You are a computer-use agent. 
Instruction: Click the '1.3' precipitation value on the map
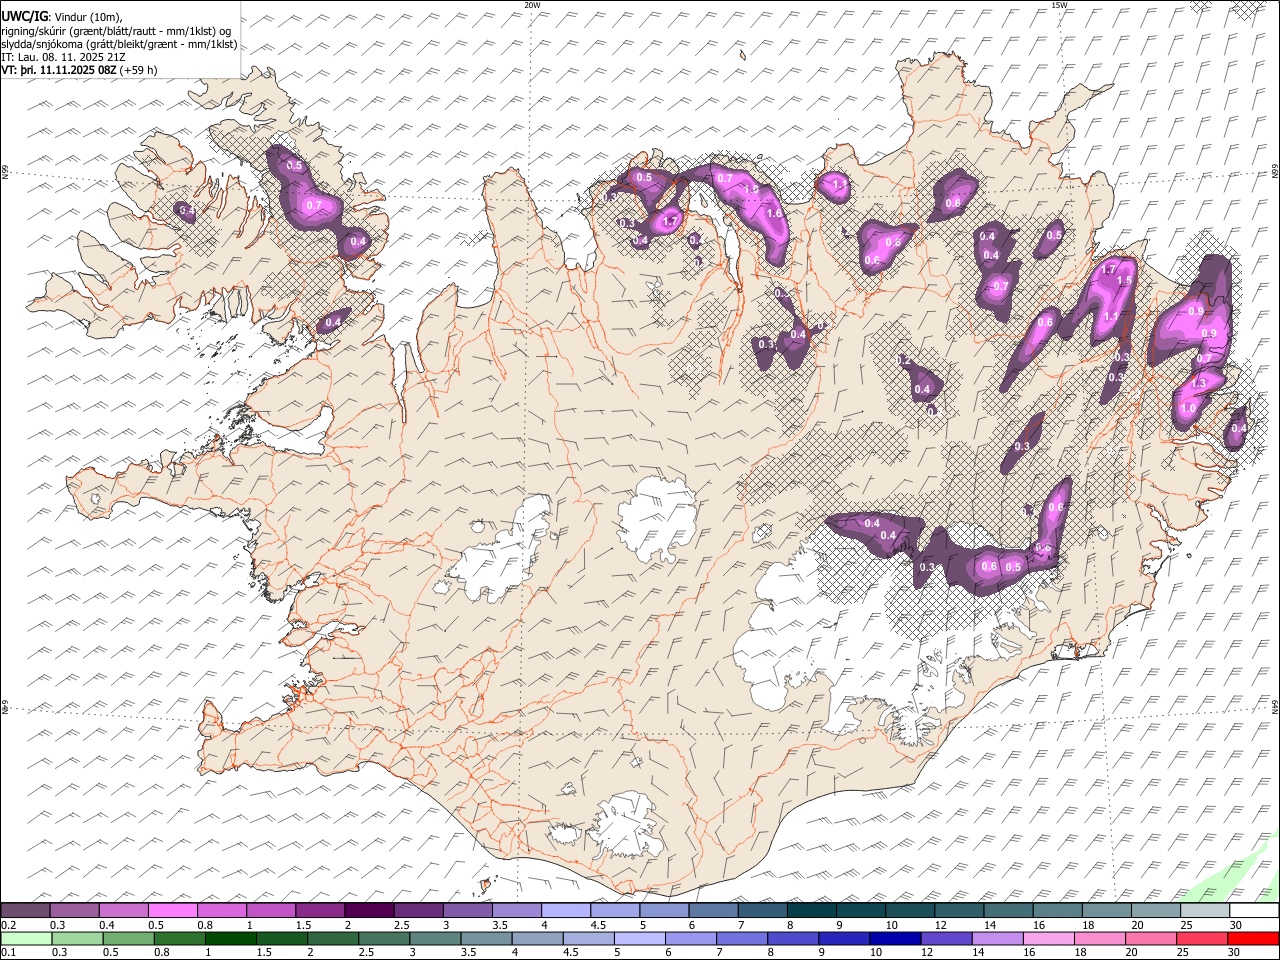click(1199, 383)
